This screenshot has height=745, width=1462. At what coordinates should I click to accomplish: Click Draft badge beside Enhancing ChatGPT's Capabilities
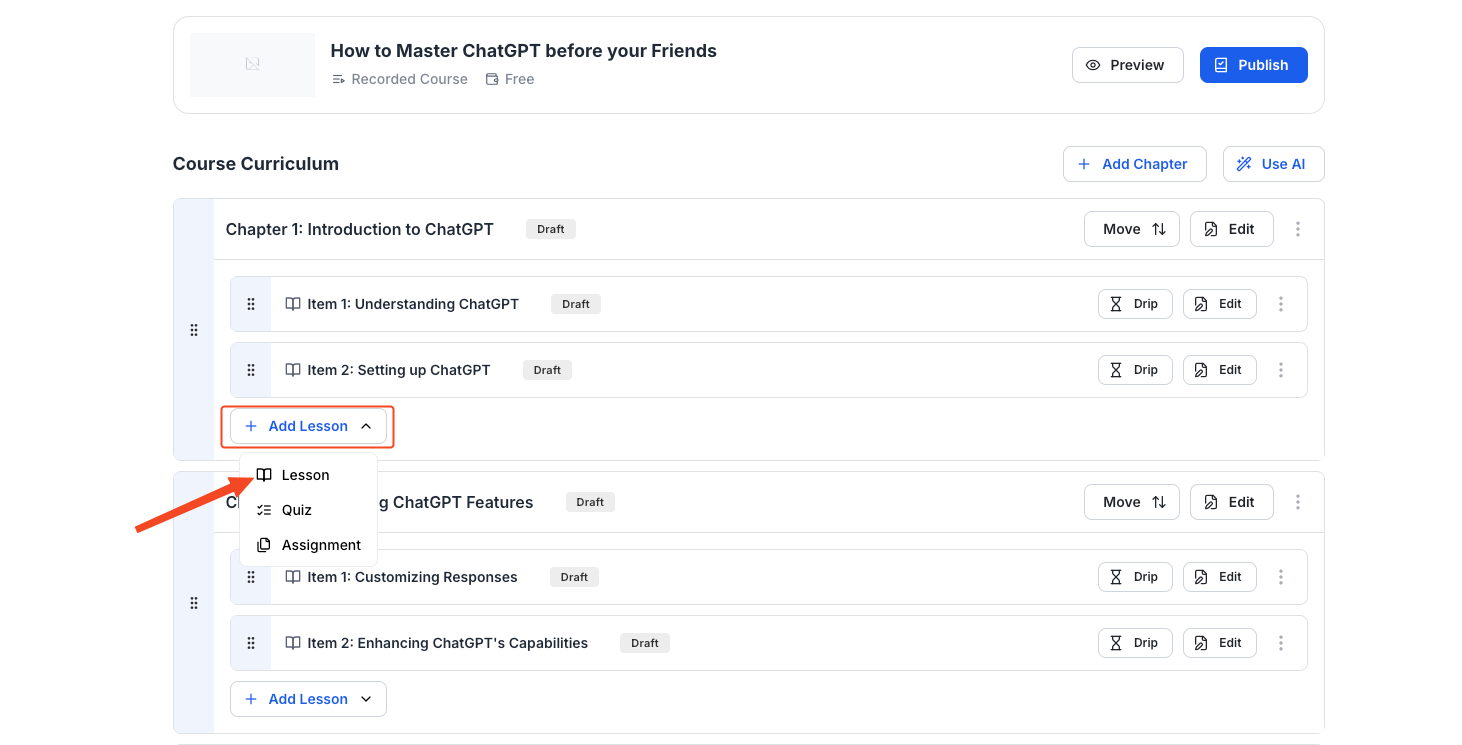click(x=645, y=643)
